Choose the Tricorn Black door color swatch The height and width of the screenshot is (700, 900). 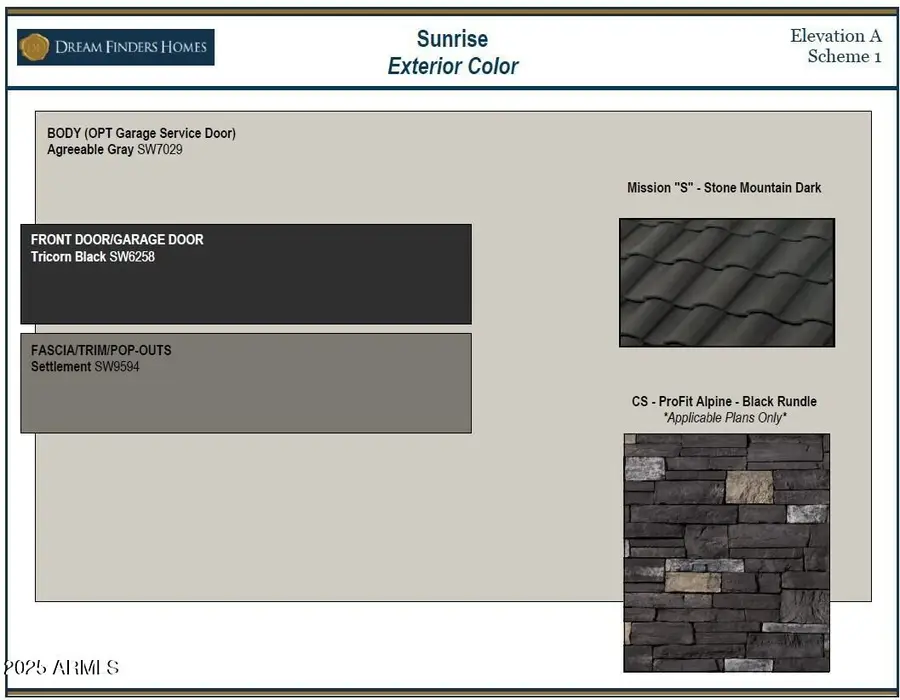[x=246, y=274]
